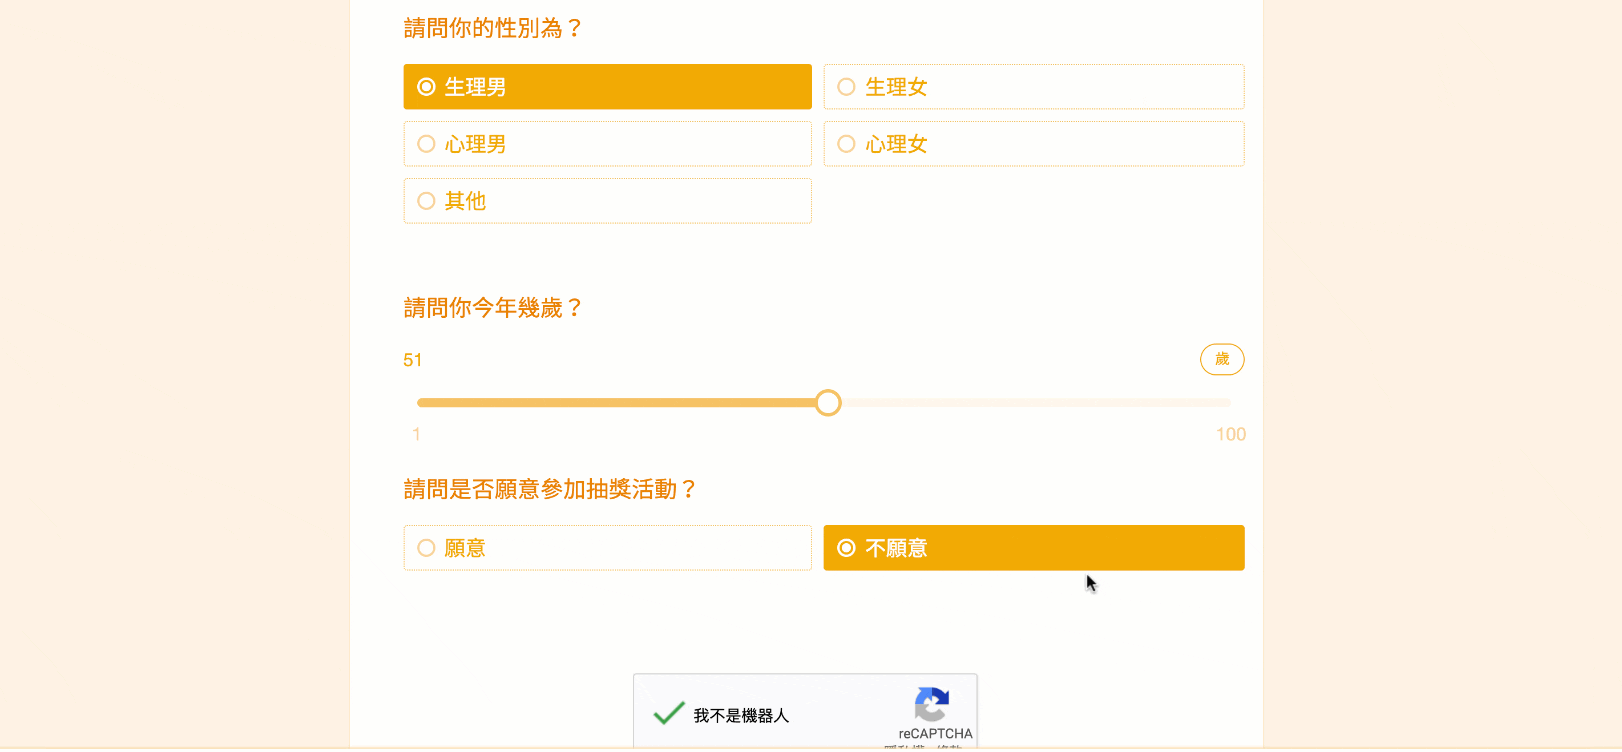Choose the 生理女 radio option
Viewport: 1622px width, 752px height.
point(1033,87)
